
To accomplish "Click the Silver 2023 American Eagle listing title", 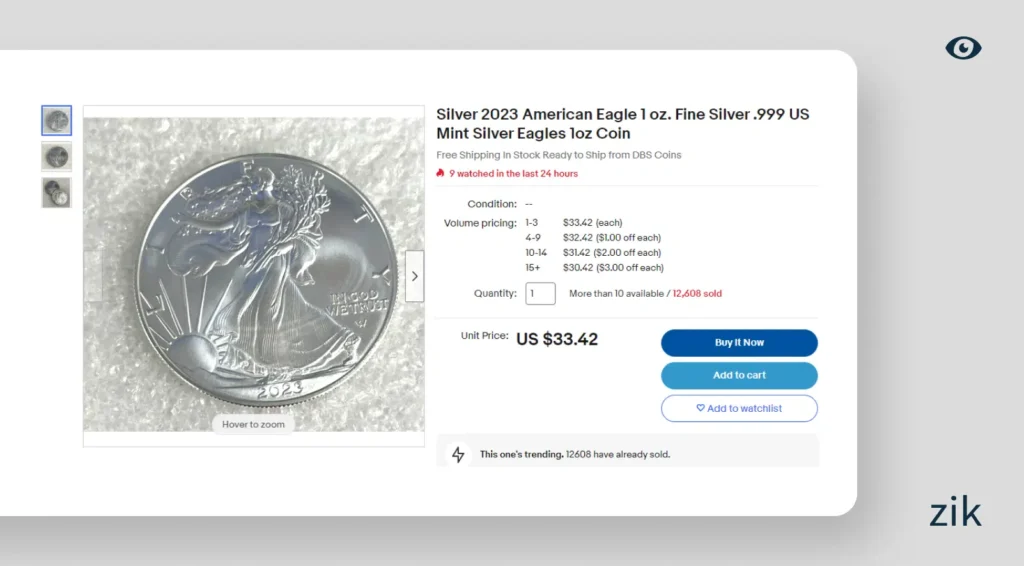I will pos(622,124).
